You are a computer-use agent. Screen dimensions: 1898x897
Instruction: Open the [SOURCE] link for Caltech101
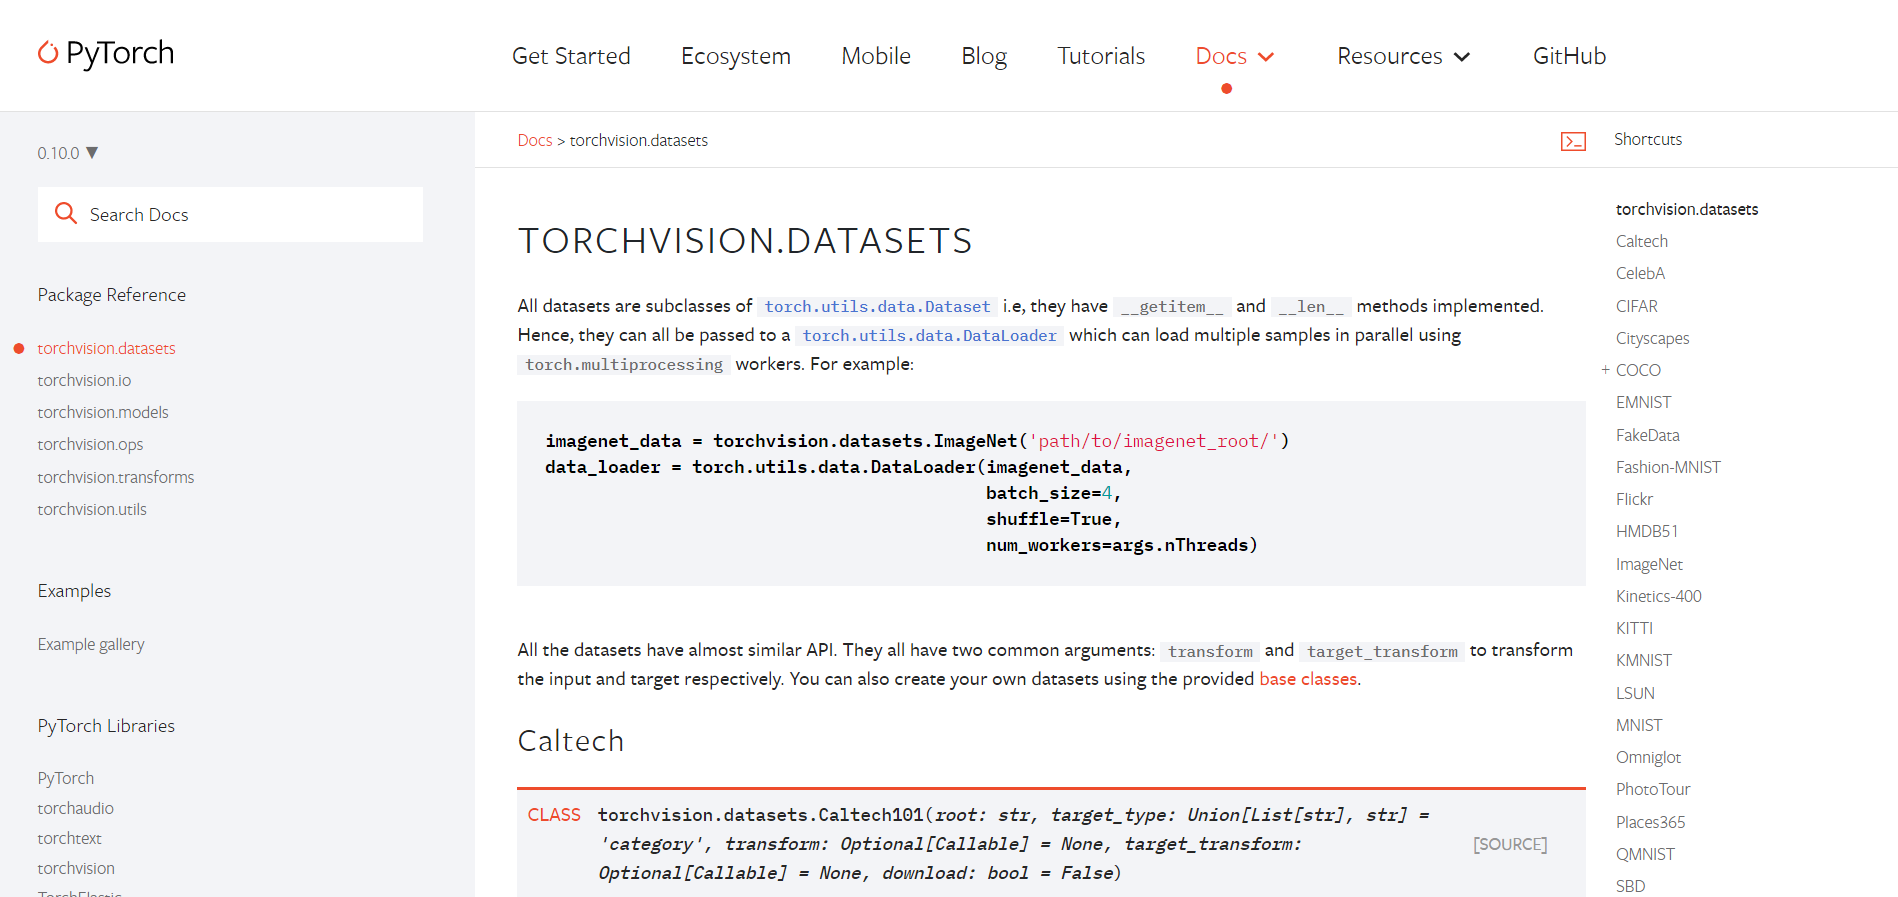(1510, 844)
